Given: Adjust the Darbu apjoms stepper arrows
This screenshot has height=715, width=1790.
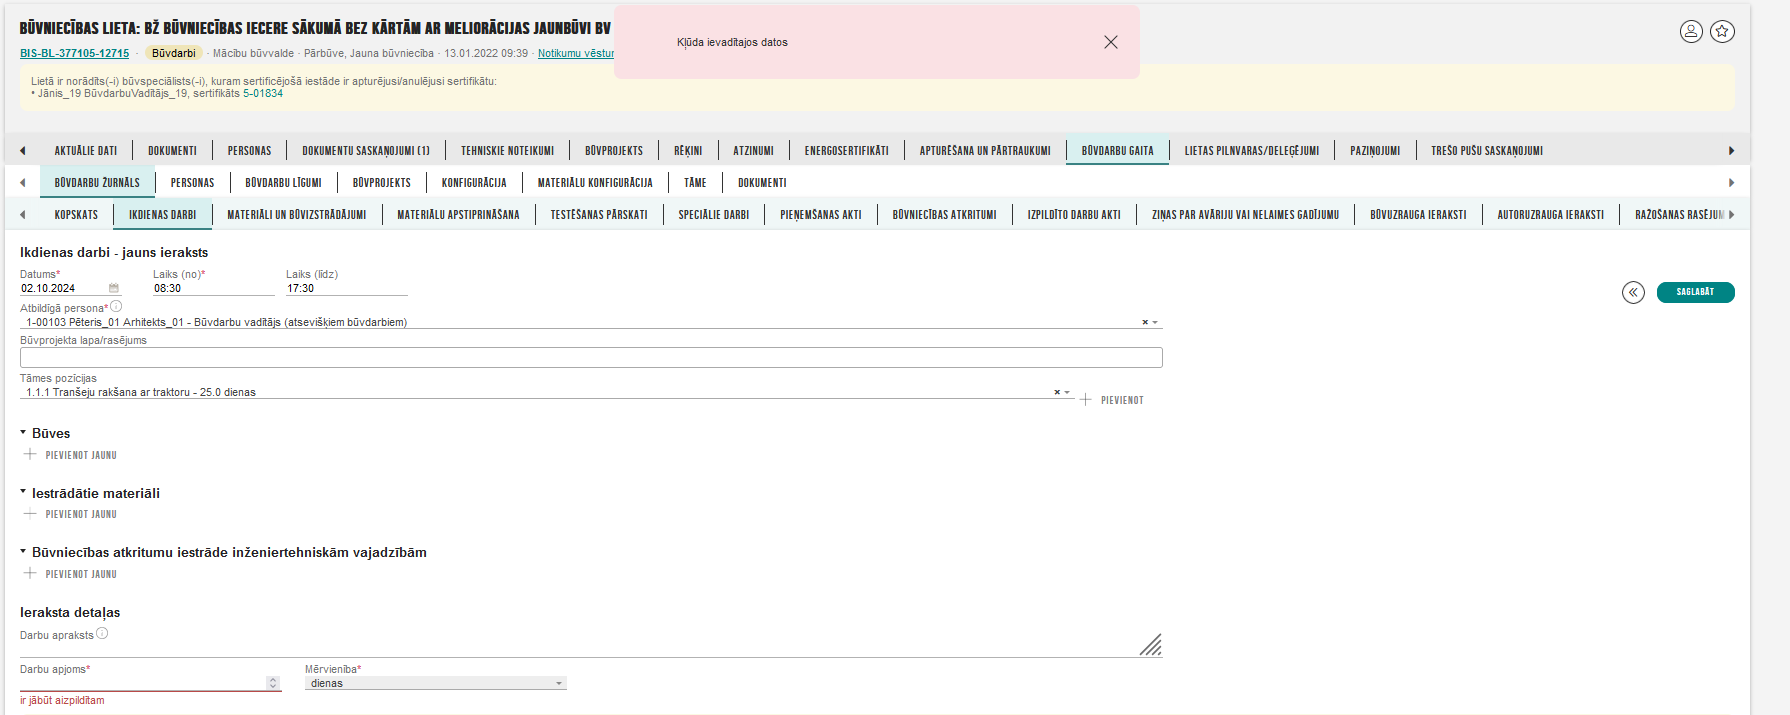Looking at the screenshot, I should (273, 683).
